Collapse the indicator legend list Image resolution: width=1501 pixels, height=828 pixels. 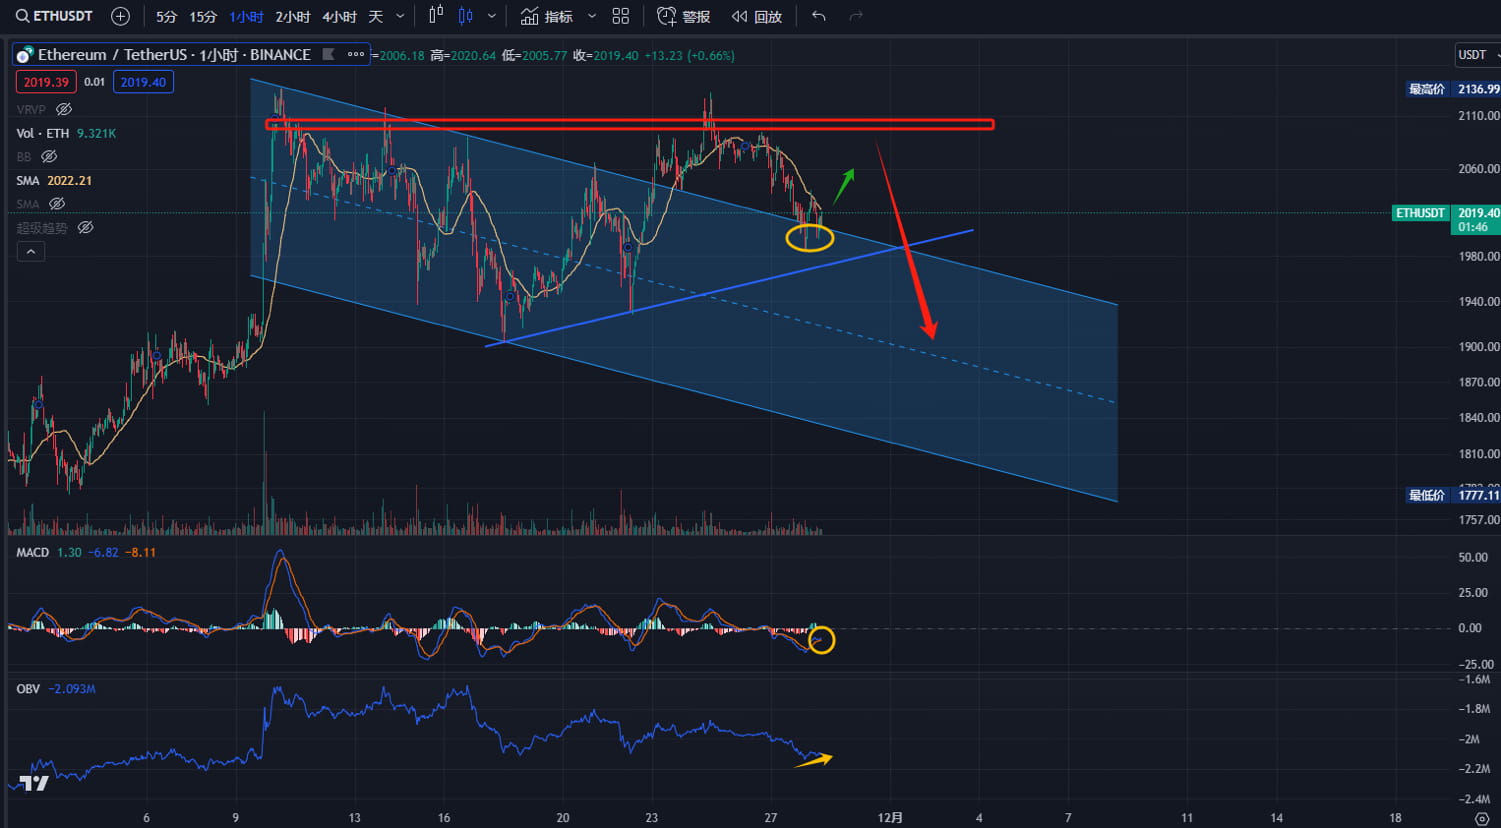pos(30,252)
